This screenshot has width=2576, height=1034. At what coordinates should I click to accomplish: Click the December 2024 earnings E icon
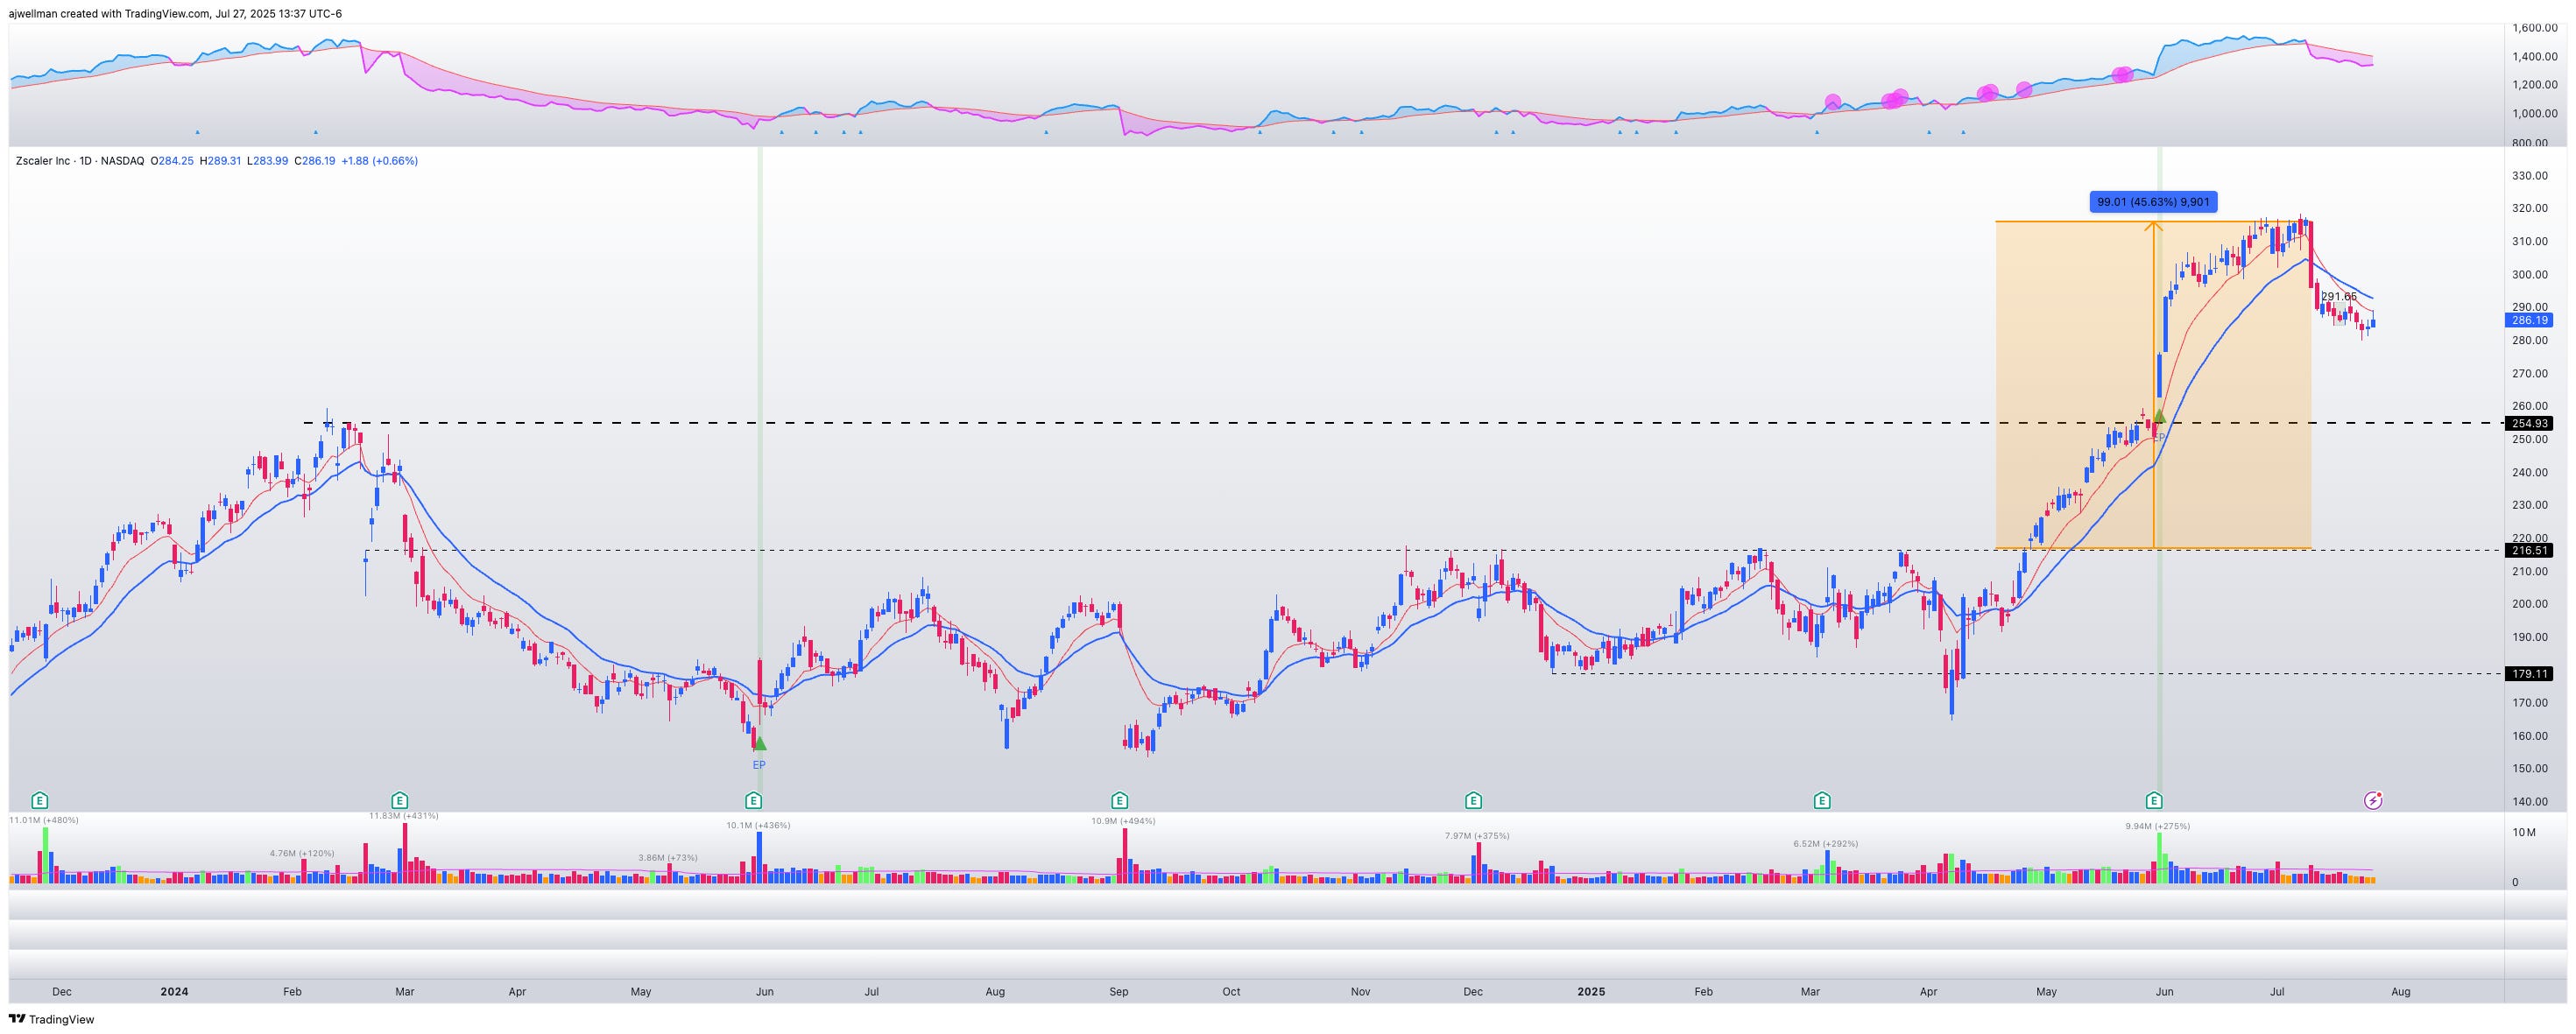click(x=1473, y=800)
